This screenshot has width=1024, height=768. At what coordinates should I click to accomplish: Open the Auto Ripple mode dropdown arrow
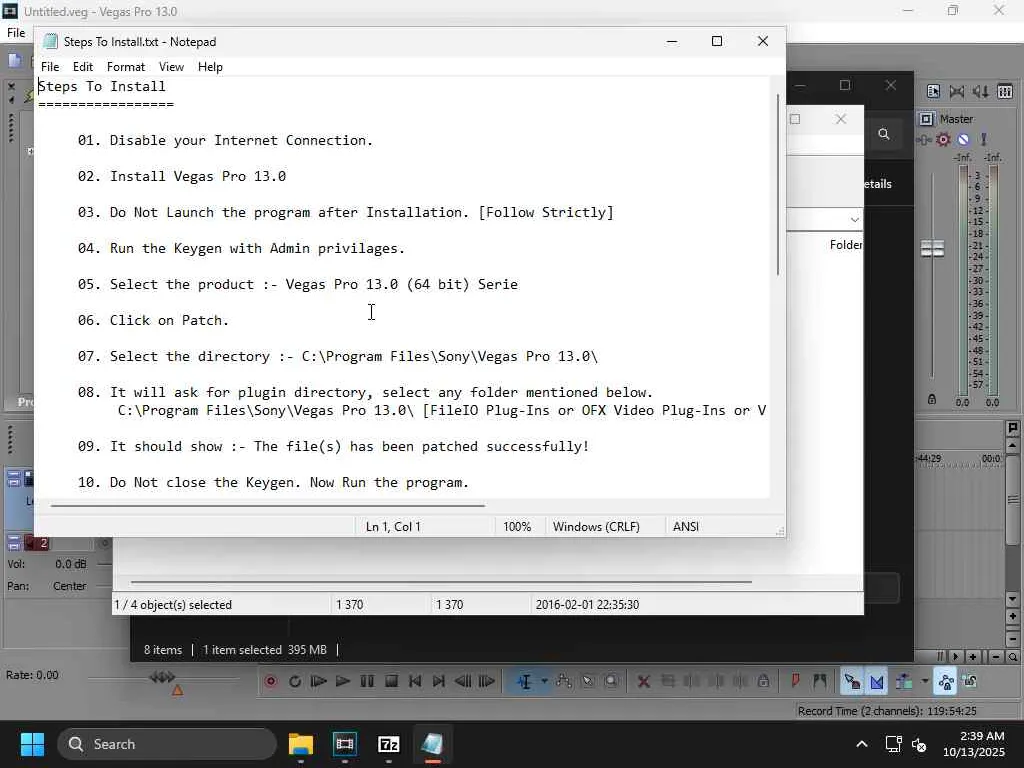tap(924, 682)
